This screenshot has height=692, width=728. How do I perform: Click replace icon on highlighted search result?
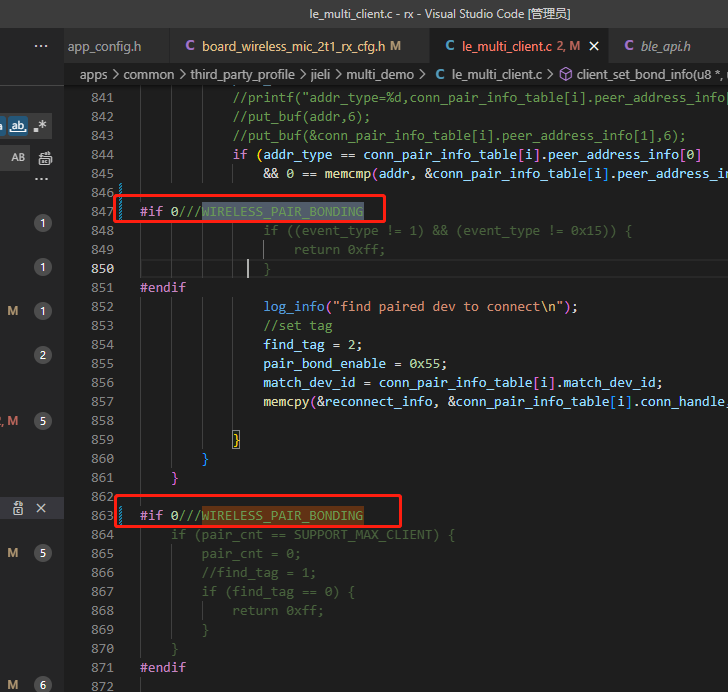[18, 508]
